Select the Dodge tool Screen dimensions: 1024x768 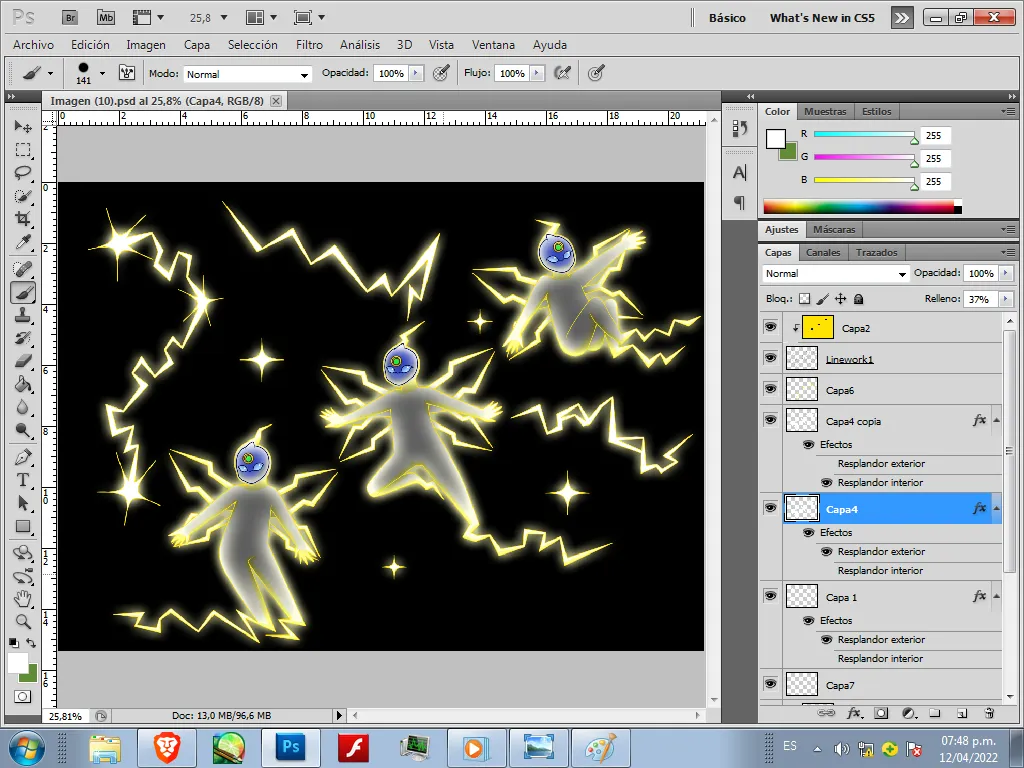[23, 430]
